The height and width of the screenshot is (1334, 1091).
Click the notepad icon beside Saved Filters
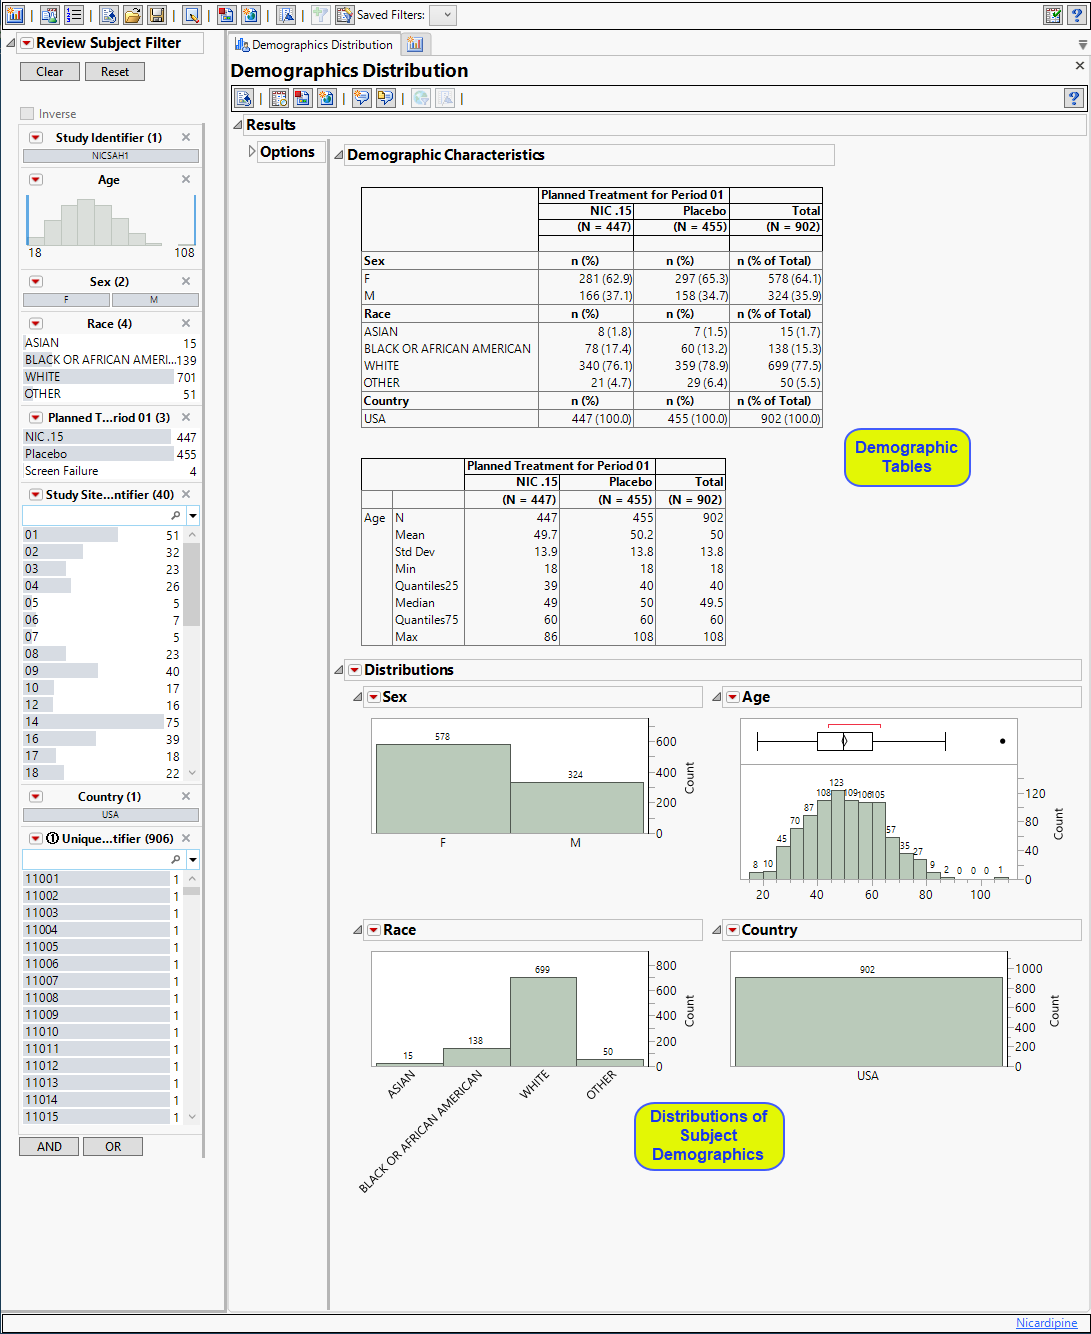[344, 15]
